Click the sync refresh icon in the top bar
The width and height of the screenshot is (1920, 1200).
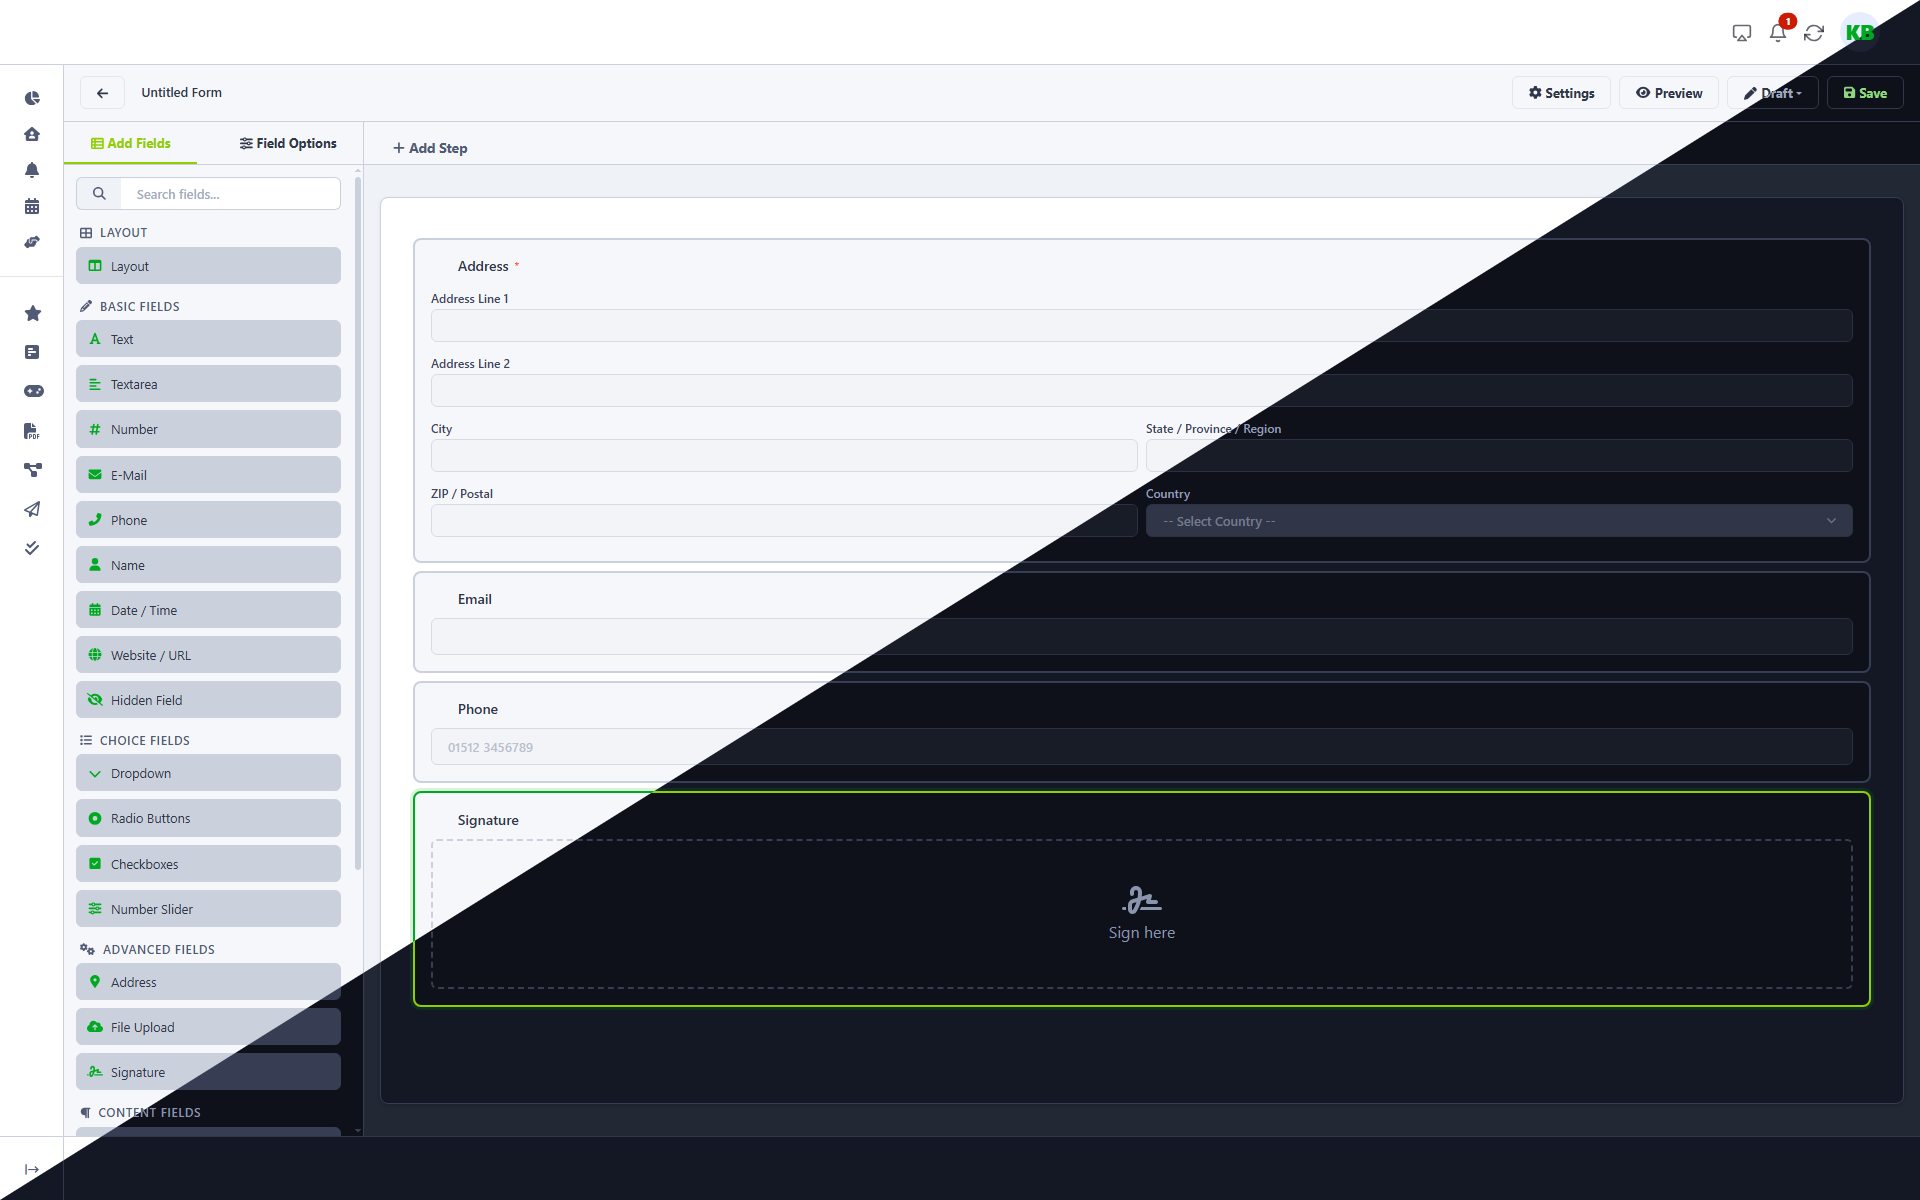point(1814,32)
